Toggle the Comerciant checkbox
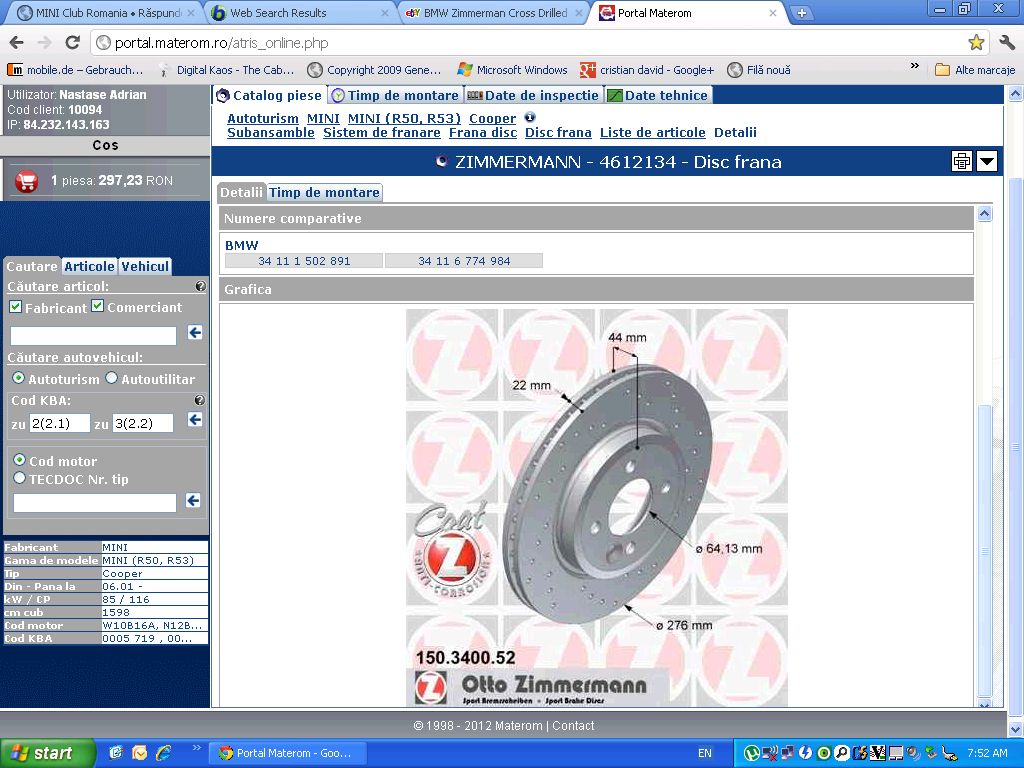This screenshot has width=1024, height=768. point(97,305)
